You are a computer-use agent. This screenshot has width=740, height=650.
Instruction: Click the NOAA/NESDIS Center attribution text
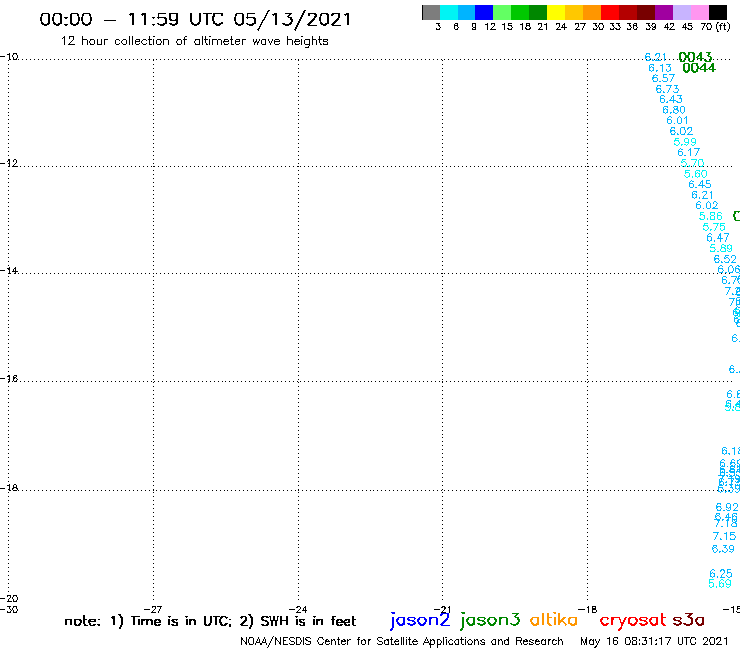point(402,641)
